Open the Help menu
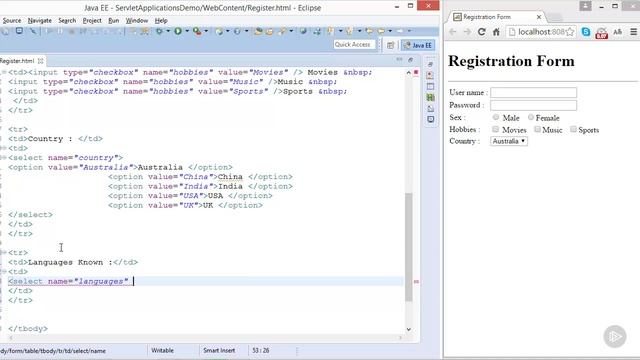This screenshot has height=360, width=640. point(161,20)
